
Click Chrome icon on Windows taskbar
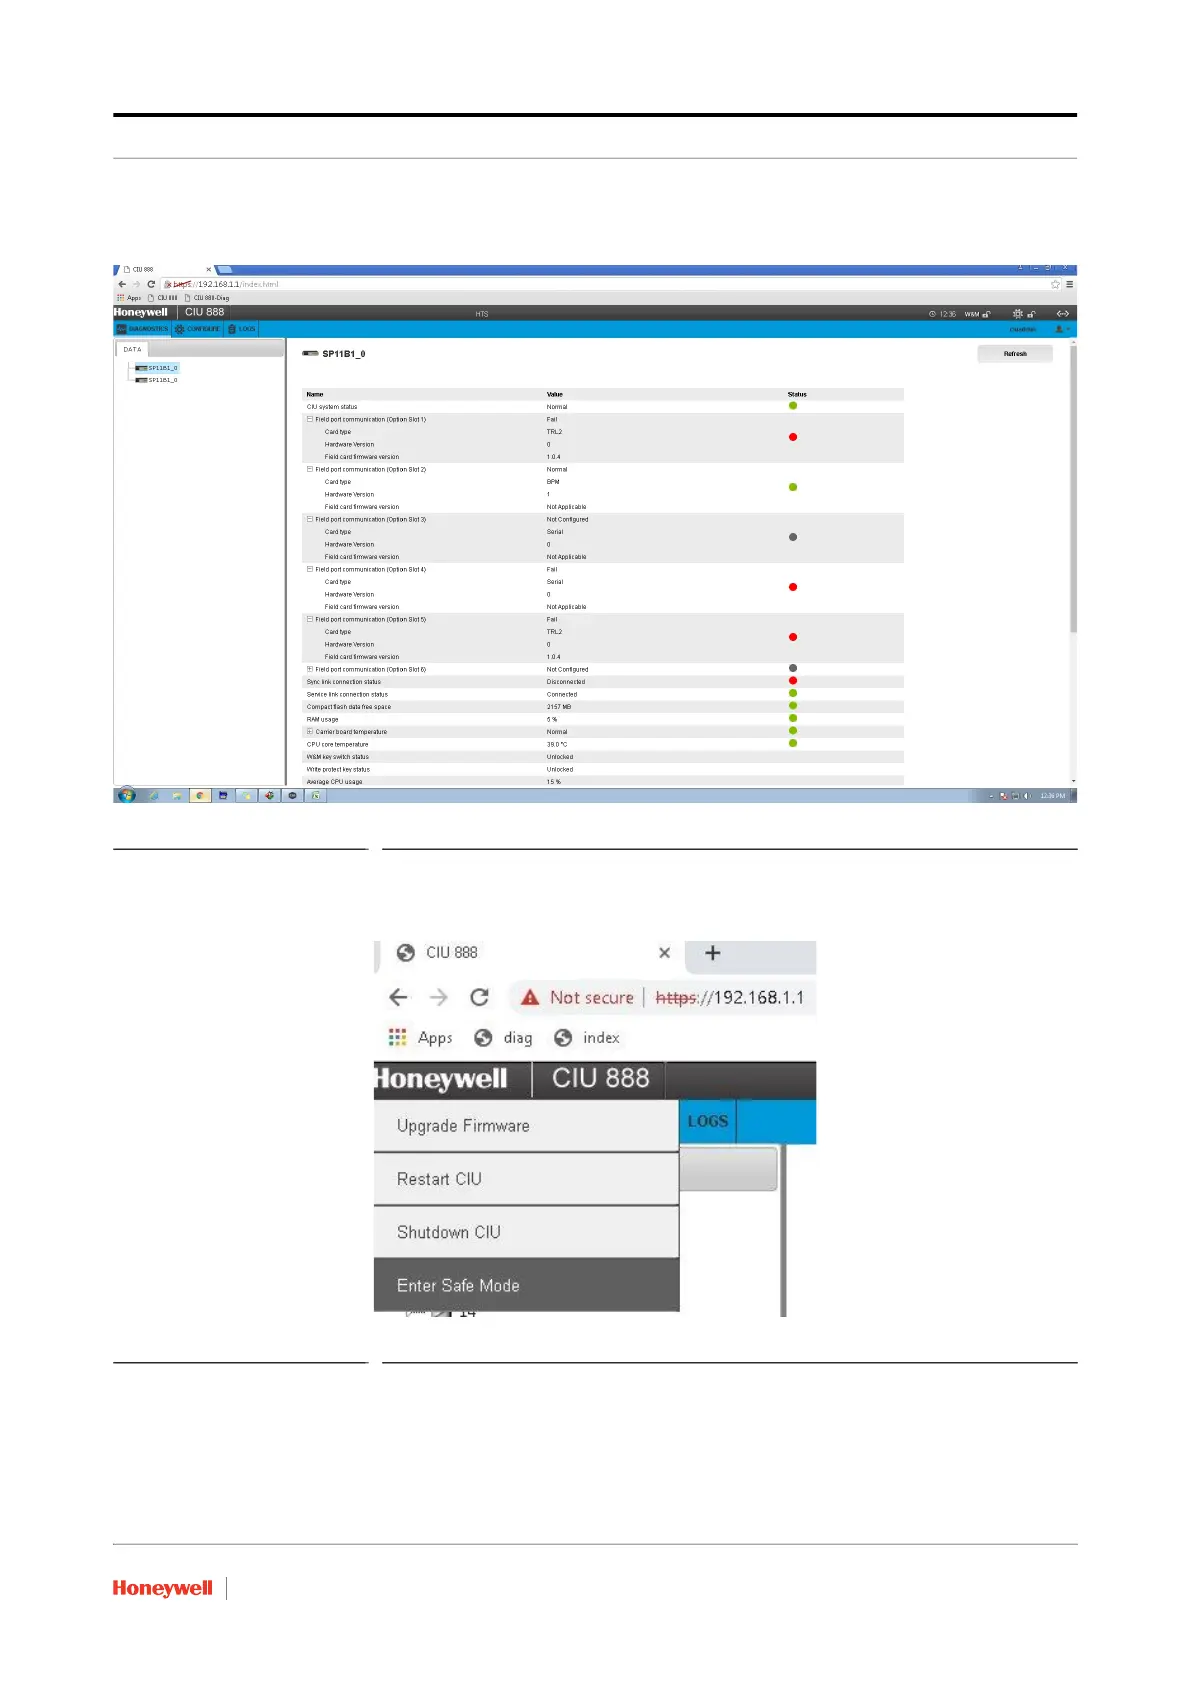(x=200, y=796)
